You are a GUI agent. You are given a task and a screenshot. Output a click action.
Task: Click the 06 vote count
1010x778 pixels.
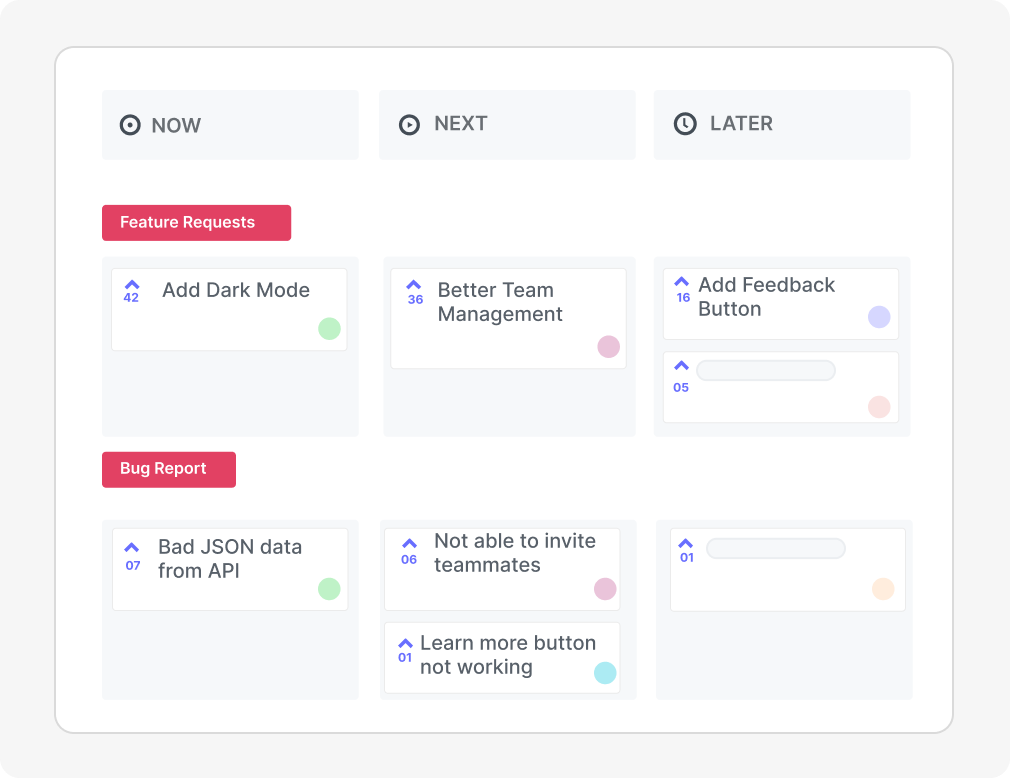pos(409,560)
